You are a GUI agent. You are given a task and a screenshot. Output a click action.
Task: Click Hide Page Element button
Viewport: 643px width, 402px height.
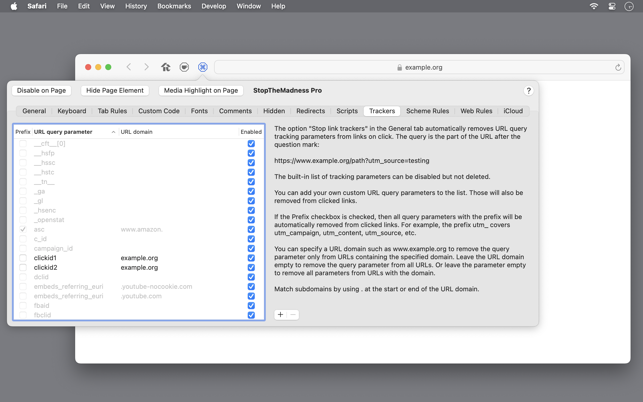(x=115, y=91)
